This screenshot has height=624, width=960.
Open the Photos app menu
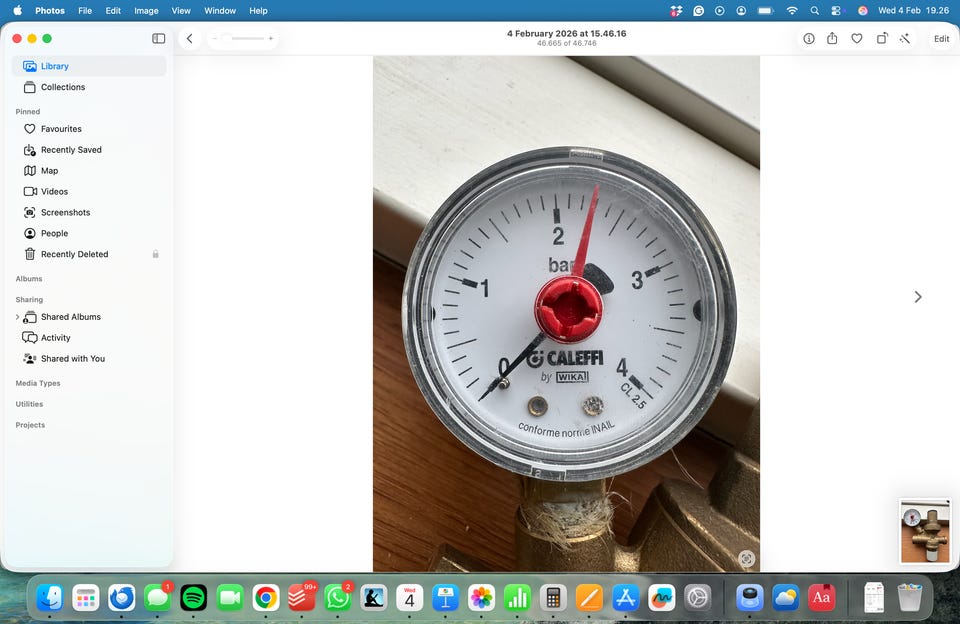[x=50, y=10]
